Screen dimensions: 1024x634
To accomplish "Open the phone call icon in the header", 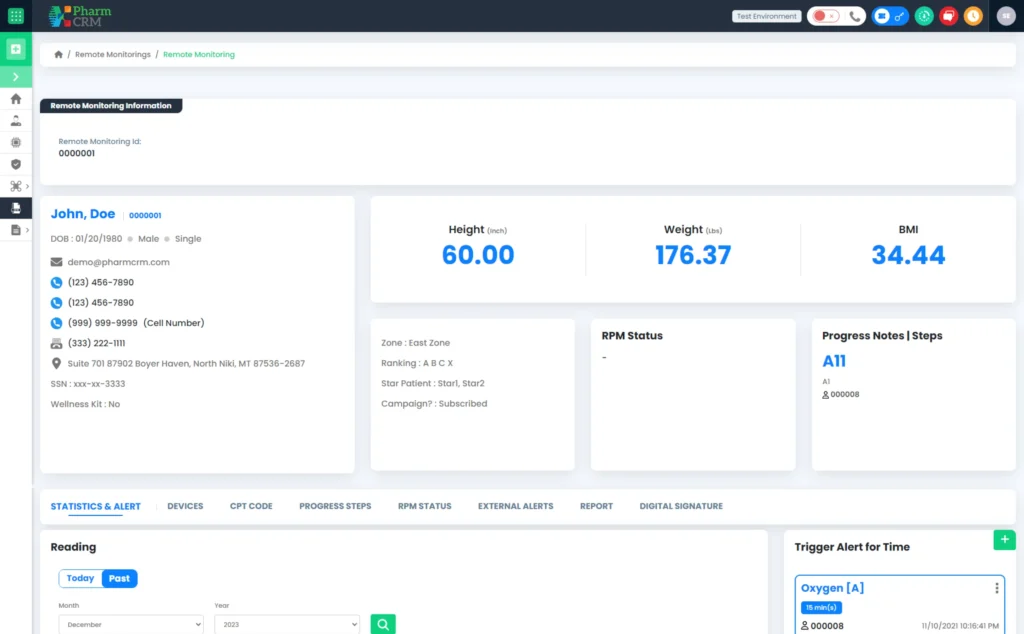I will (x=856, y=16).
